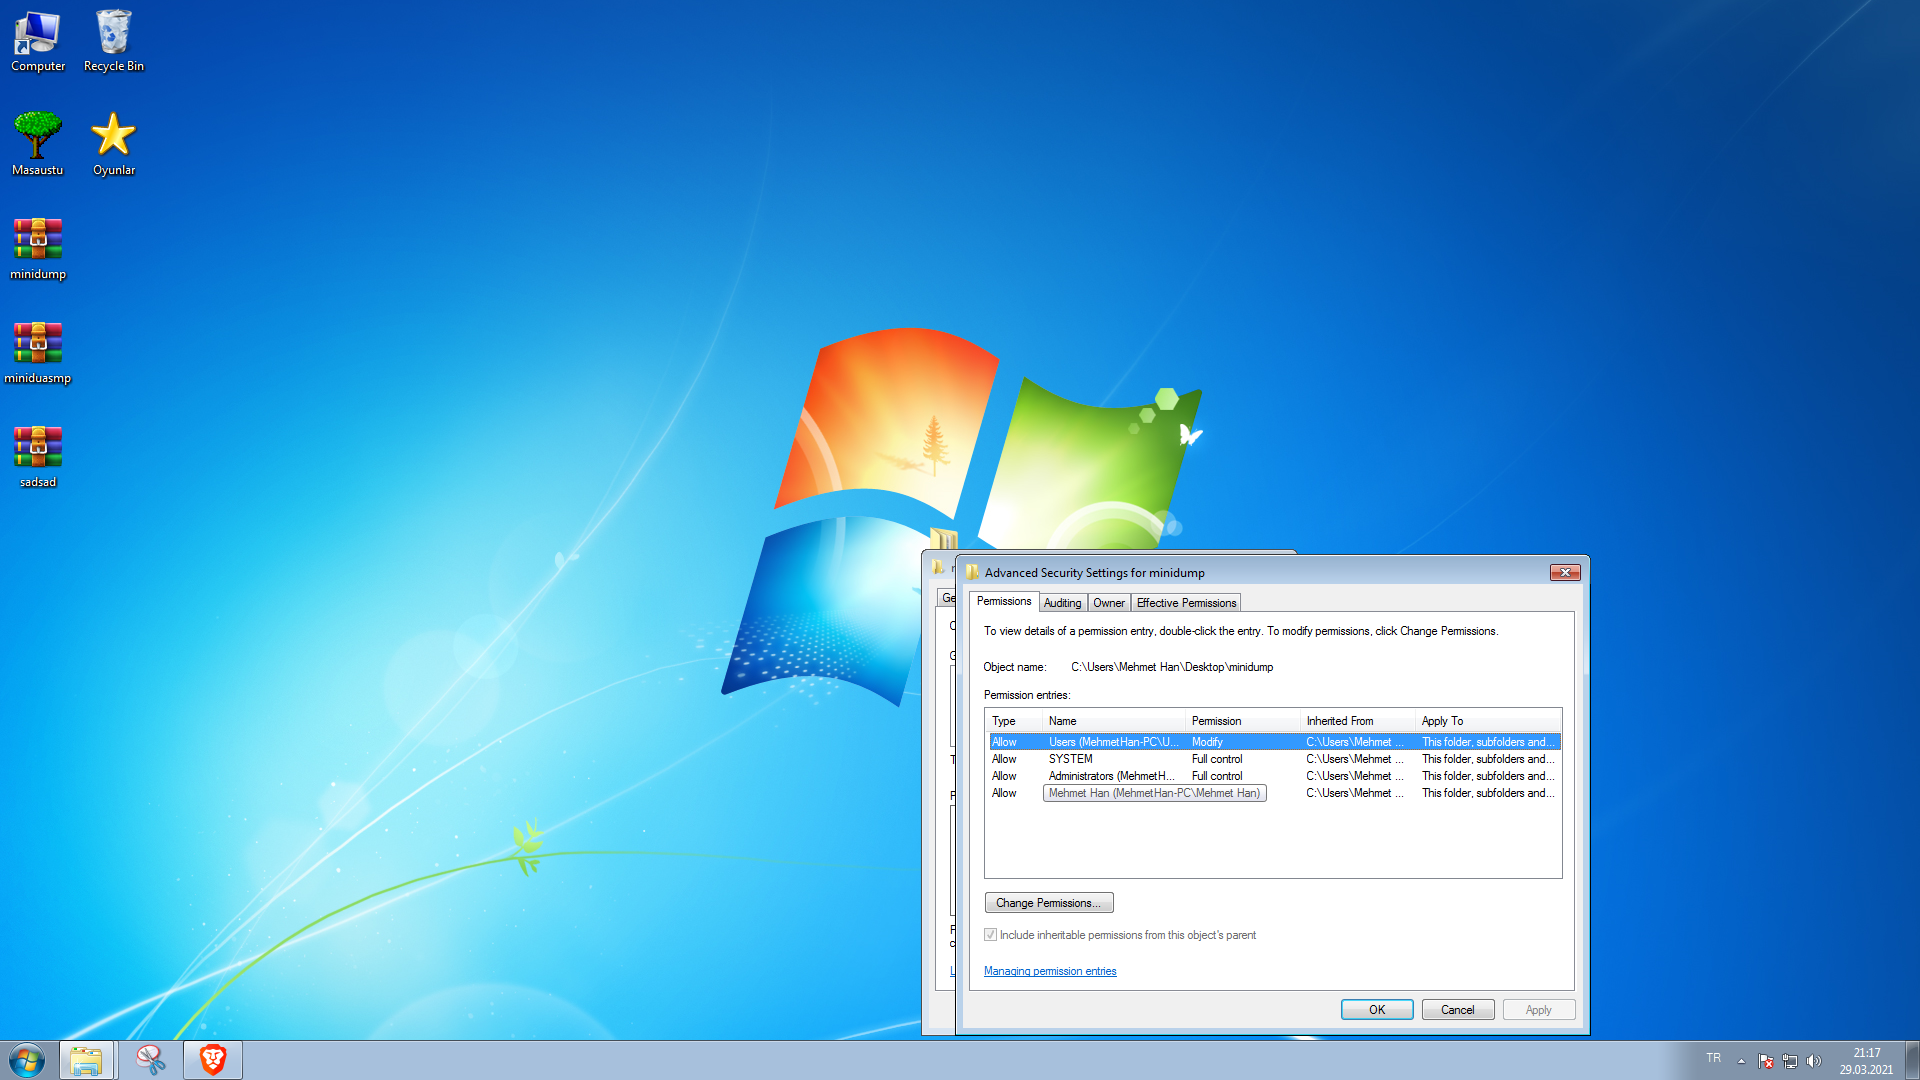Open the volume speaker tray icon
The image size is (1920, 1080).
(1814, 1061)
